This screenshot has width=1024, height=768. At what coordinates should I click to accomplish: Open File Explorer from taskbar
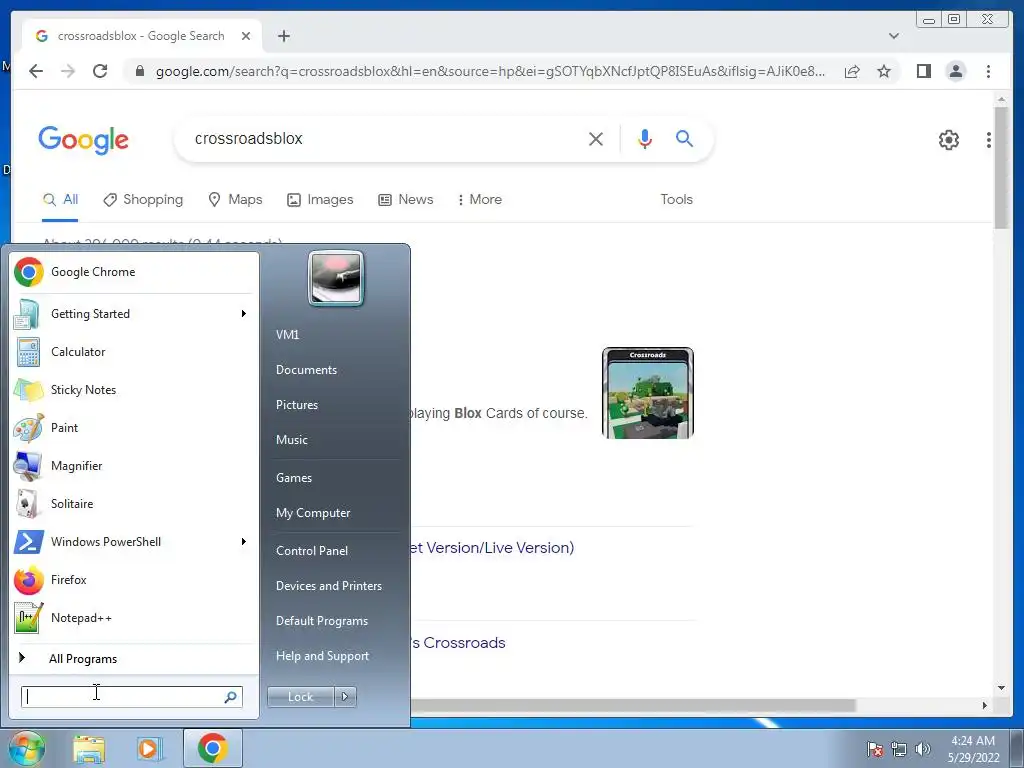(89, 748)
